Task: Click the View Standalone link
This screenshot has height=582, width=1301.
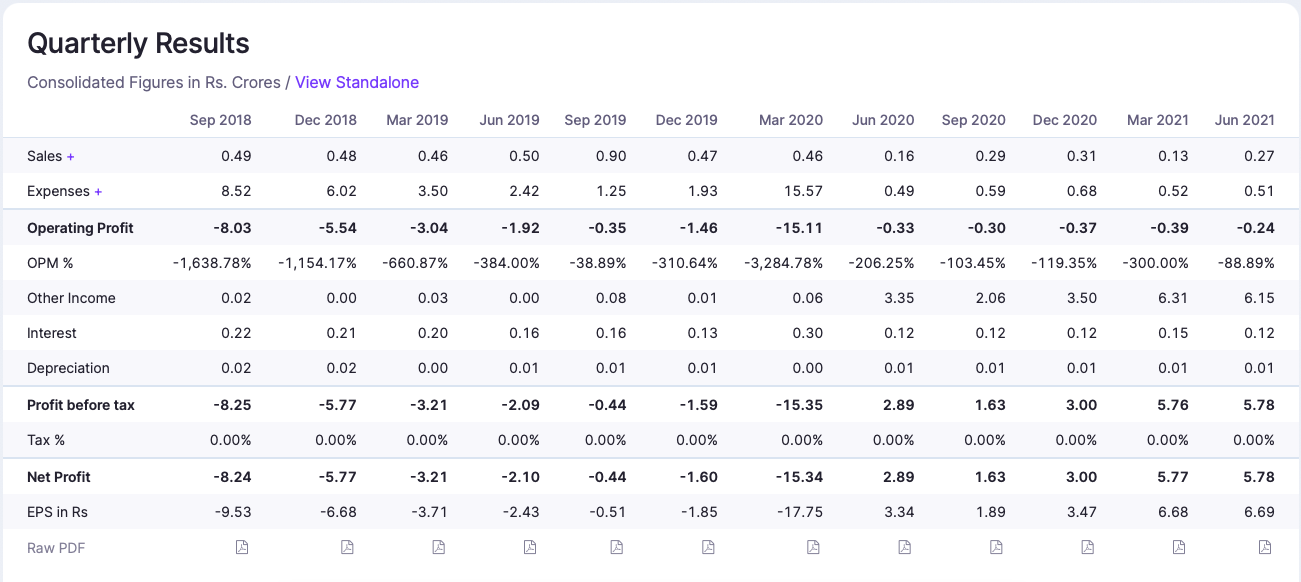Action: [x=357, y=82]
